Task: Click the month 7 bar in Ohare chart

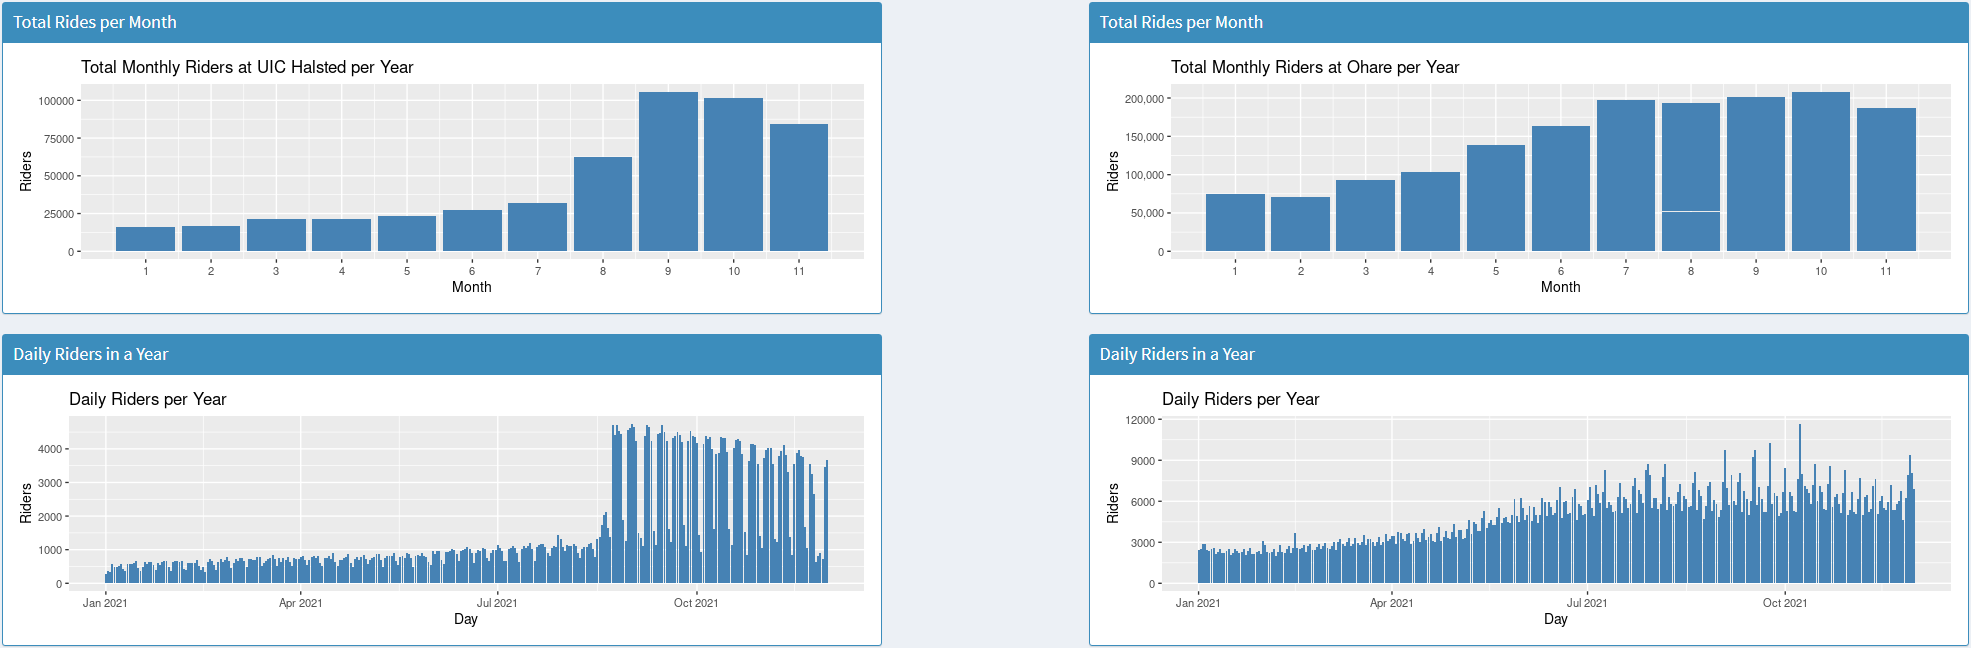Action: click(x=1626, y=175)
